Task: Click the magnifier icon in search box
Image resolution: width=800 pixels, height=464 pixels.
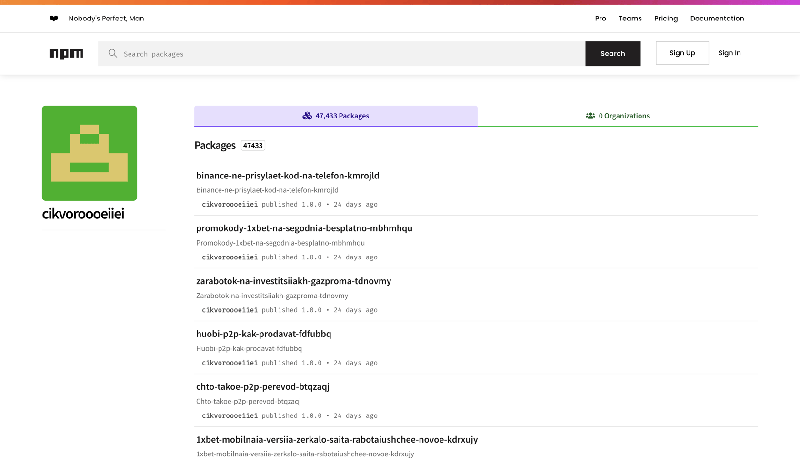Action: pyautogui.click(x=113, y=54)
